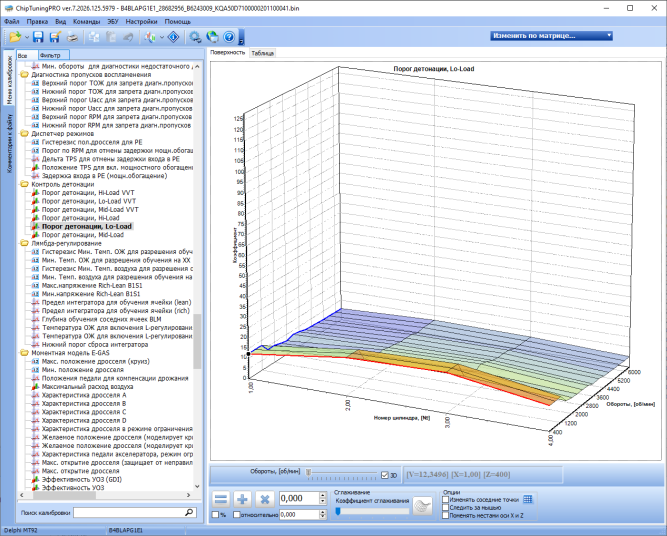667x536 pixels.
Task: Click chart icon beside 'Порог детонации, Lo-Load VVT'
Action: [x=35, y=201]
